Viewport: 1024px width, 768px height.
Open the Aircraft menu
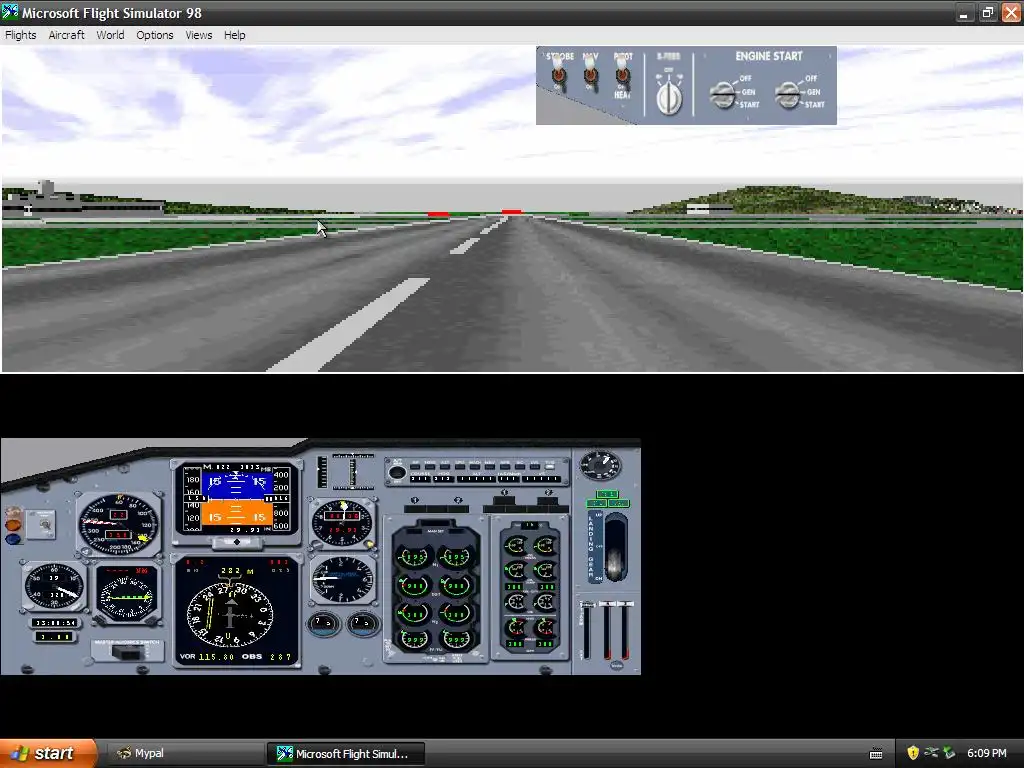pos(67,35)
